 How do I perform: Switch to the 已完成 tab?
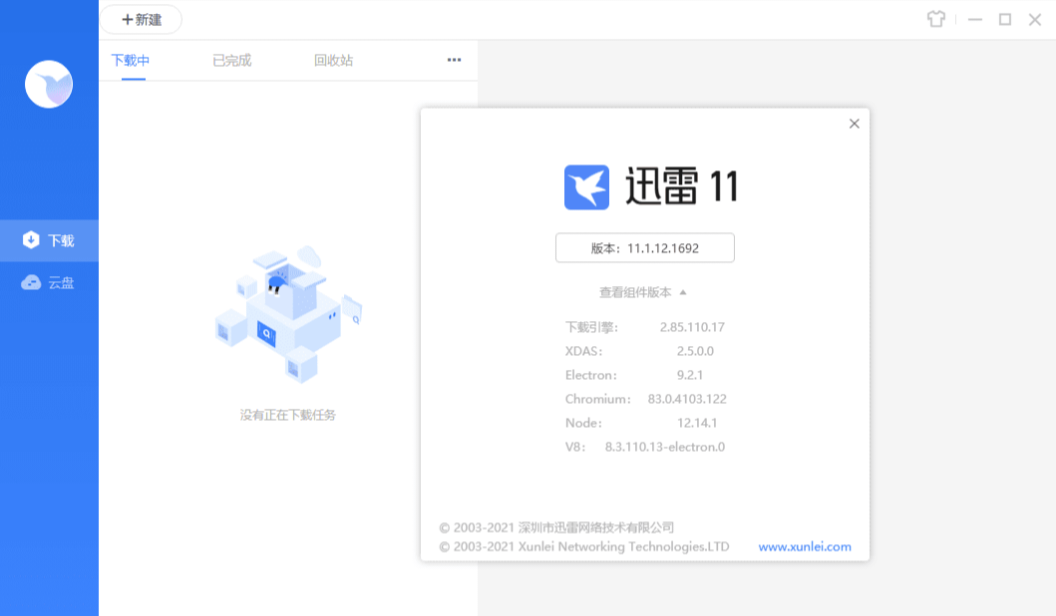[232, 61]
